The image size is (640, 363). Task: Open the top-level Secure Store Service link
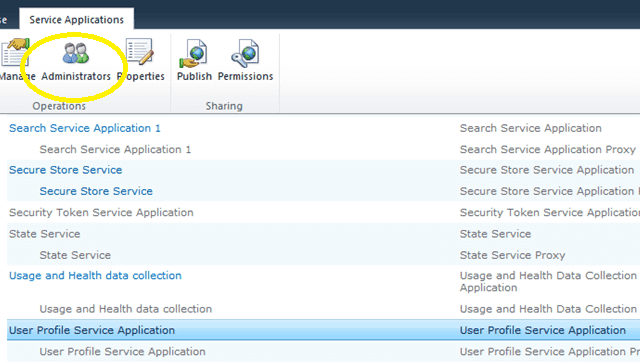click(x=66, y=170)
